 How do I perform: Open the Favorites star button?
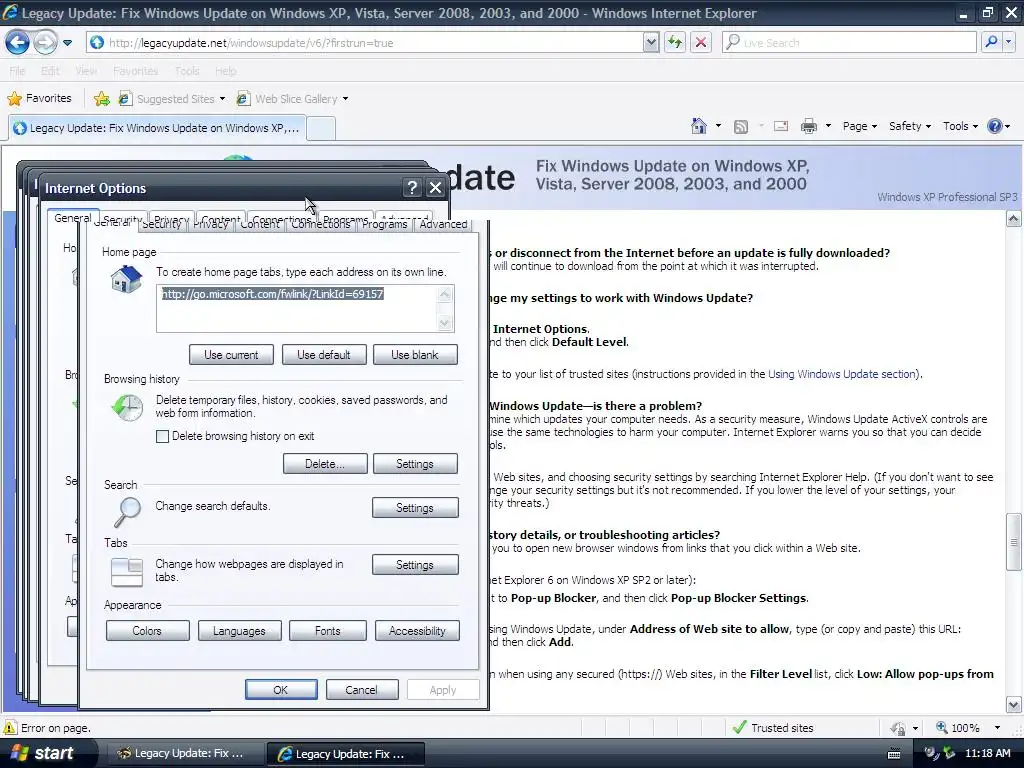[x=39, y=99]
